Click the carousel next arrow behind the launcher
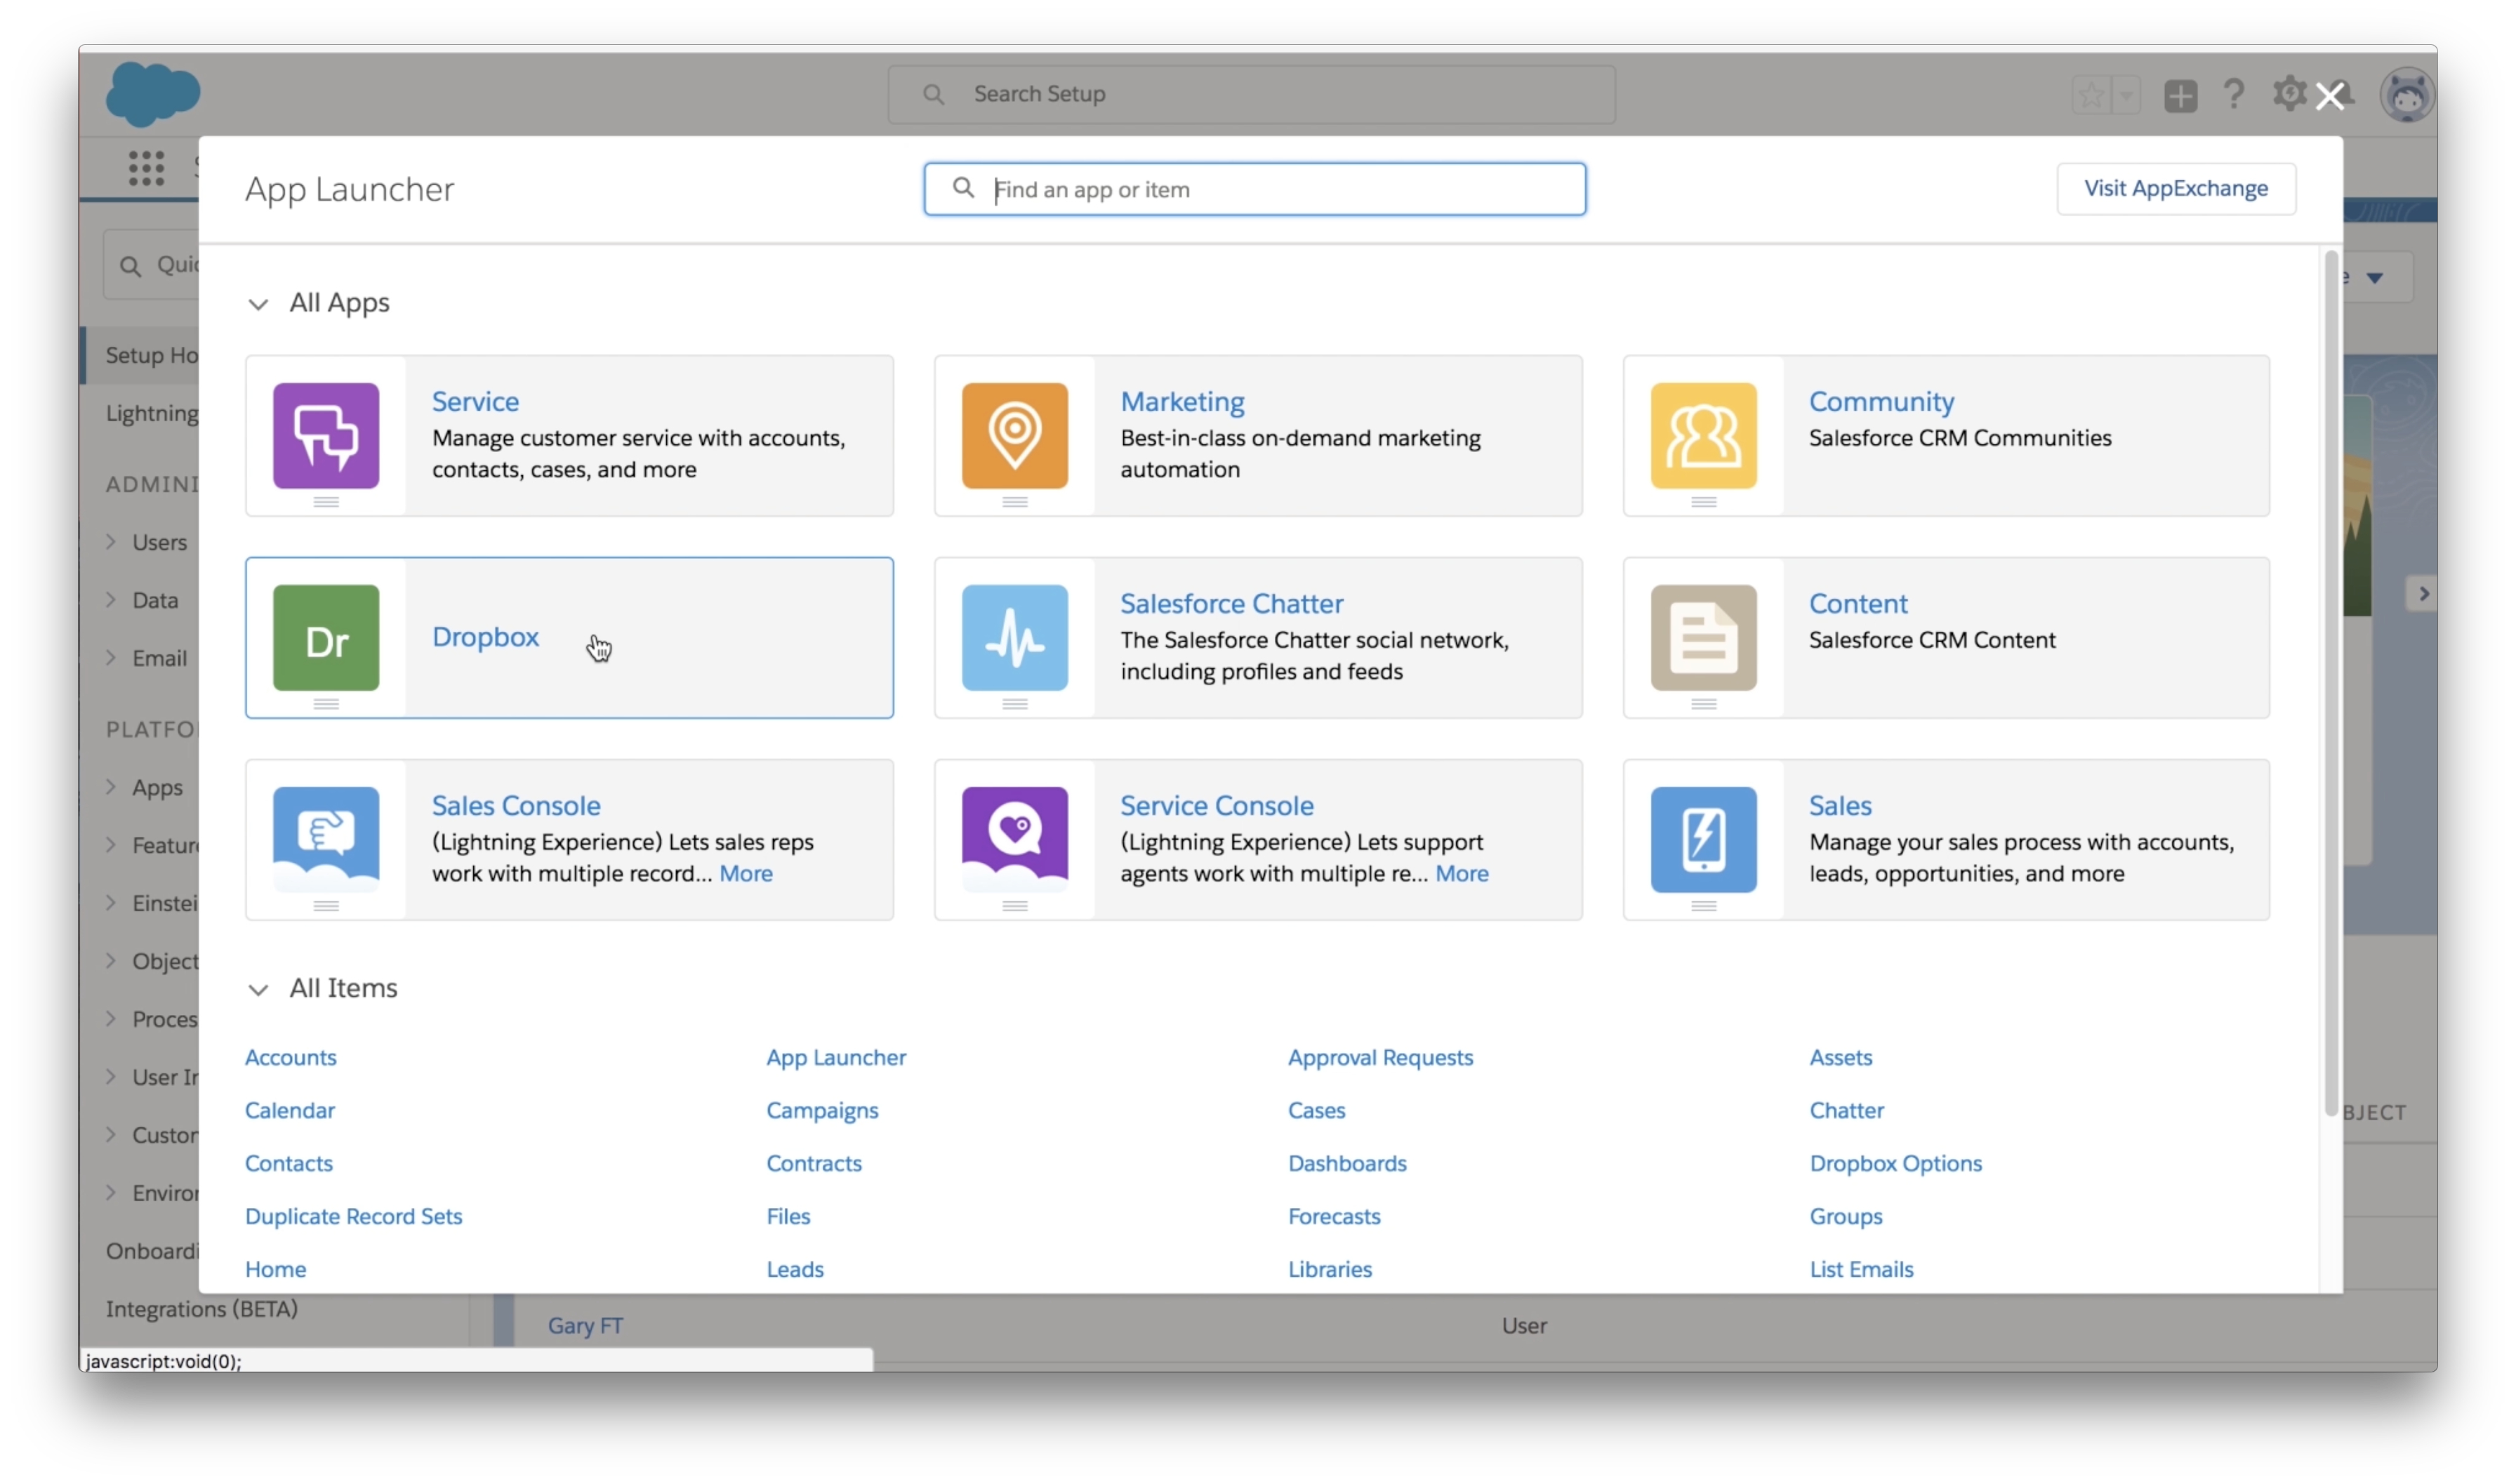 2422,593
